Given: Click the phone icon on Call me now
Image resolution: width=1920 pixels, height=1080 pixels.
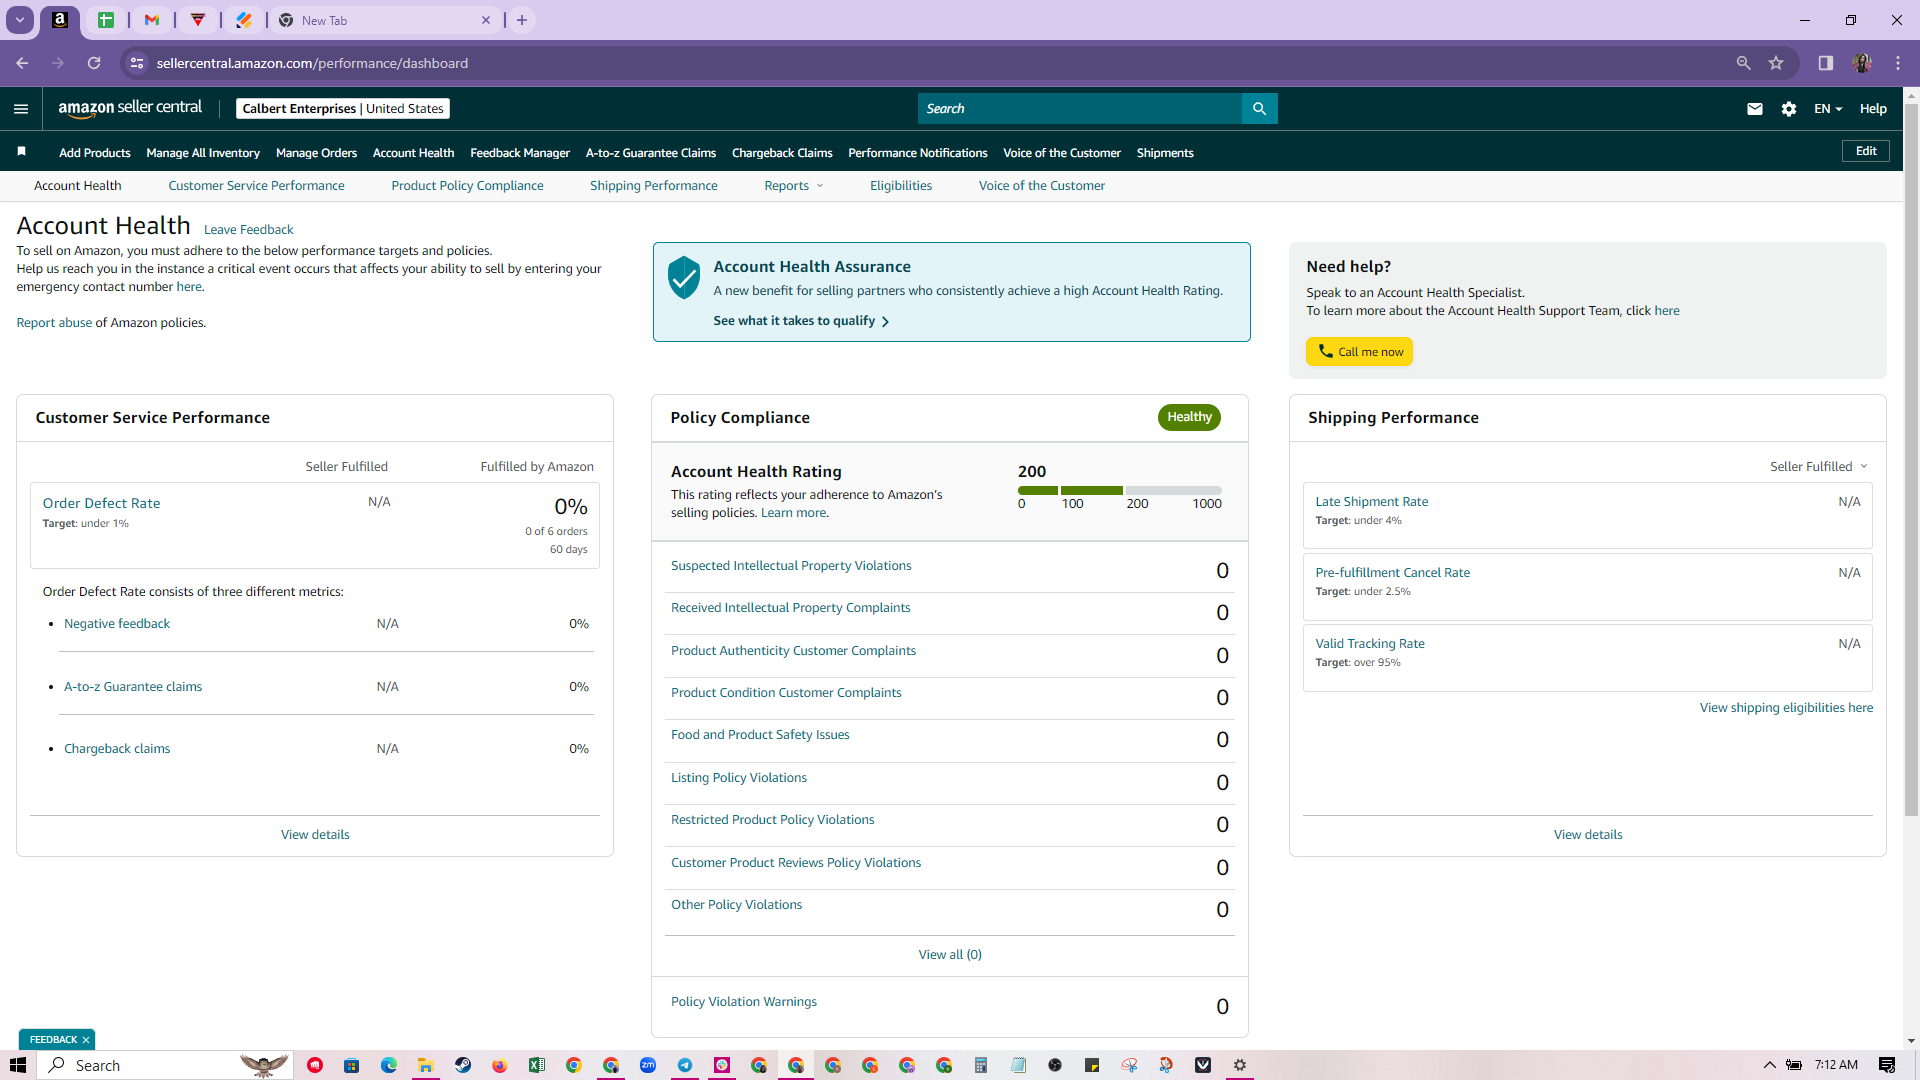Looking at the screenshot, I should click(1326, 351).
